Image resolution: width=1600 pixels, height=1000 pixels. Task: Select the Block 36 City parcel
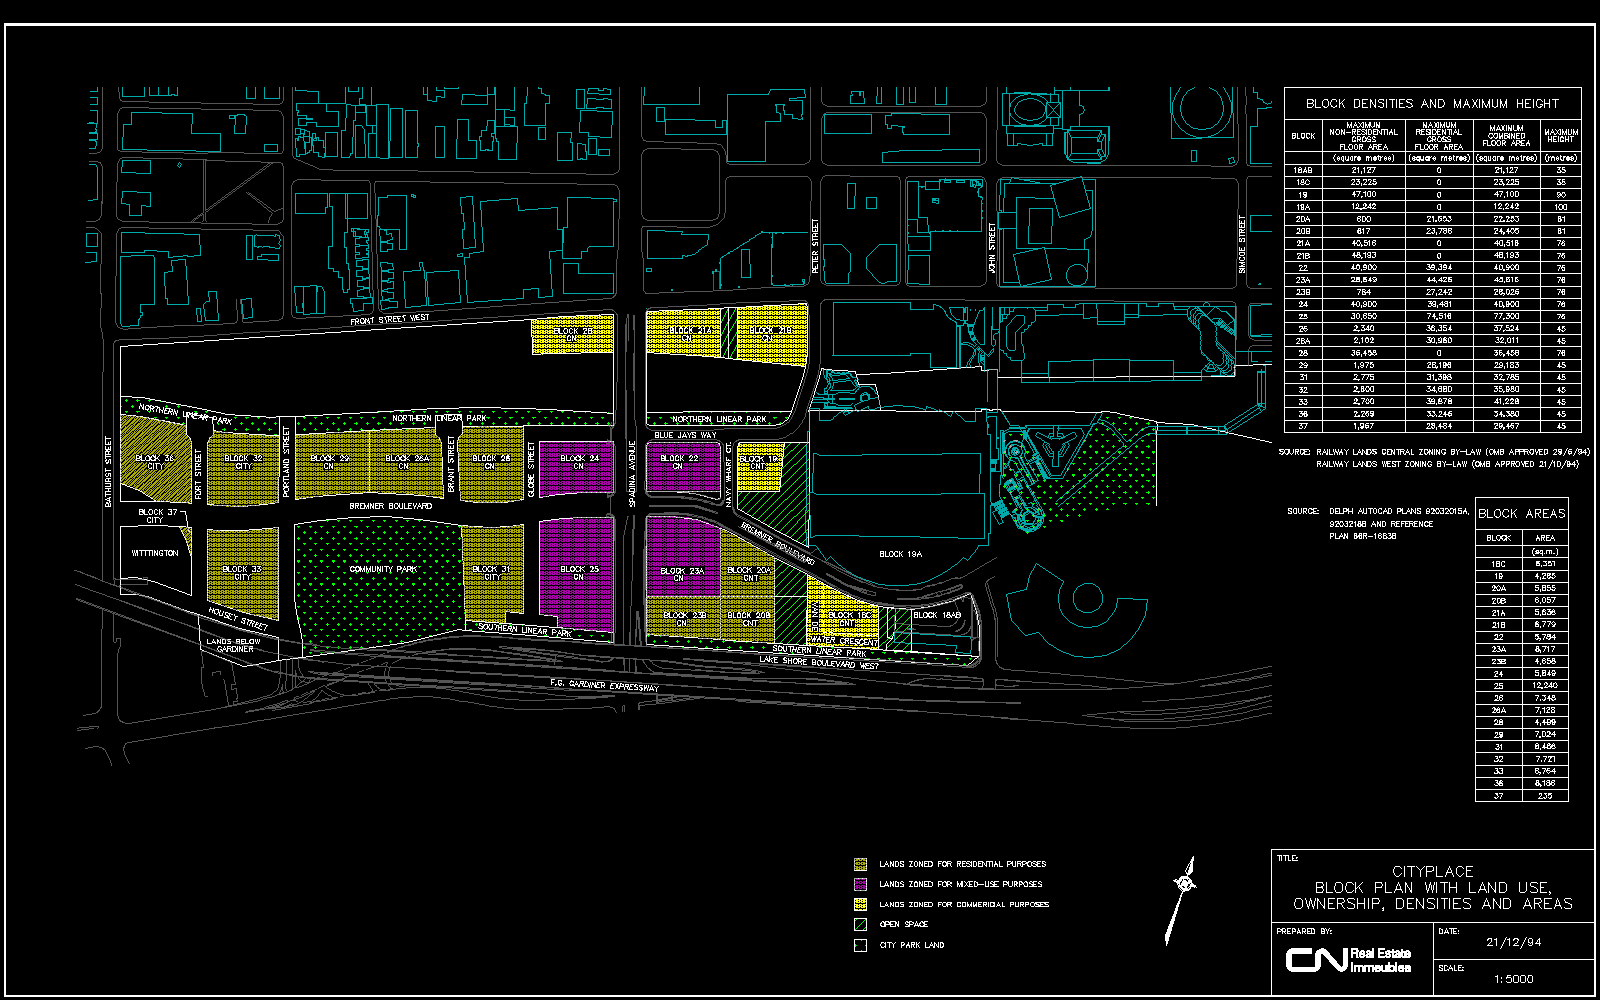pyautogui.click(x=155, y=462)
